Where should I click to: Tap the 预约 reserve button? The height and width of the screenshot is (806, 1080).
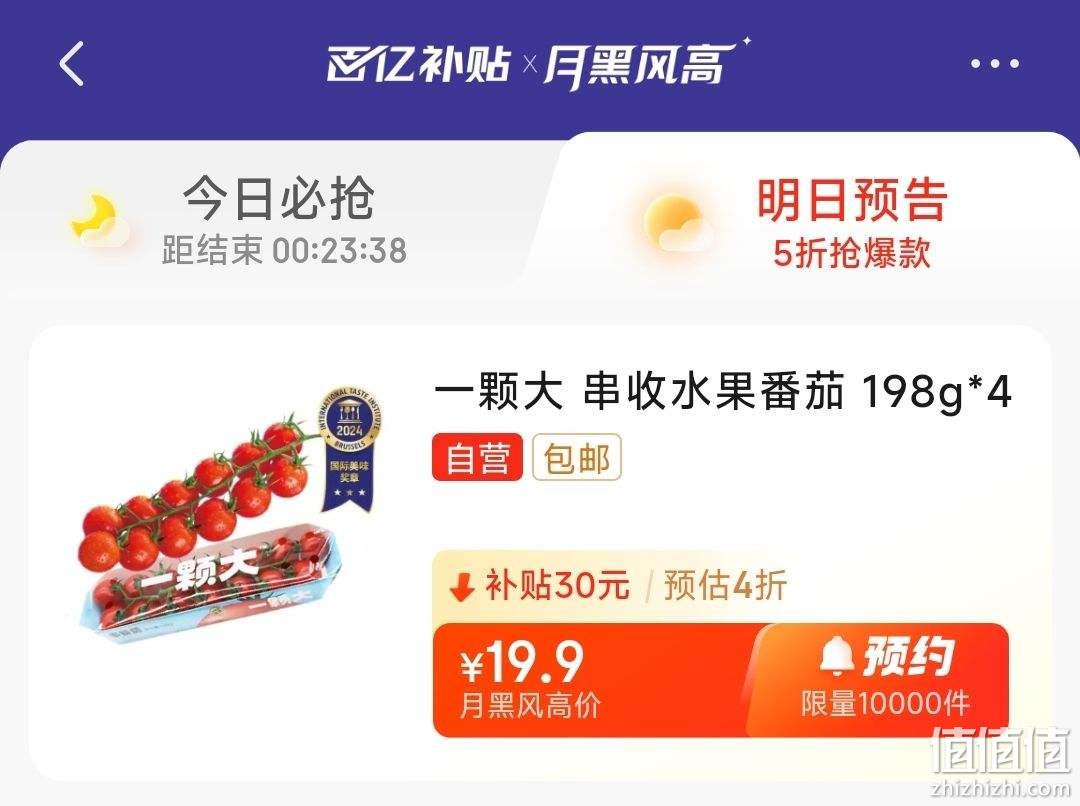point(884,679)
